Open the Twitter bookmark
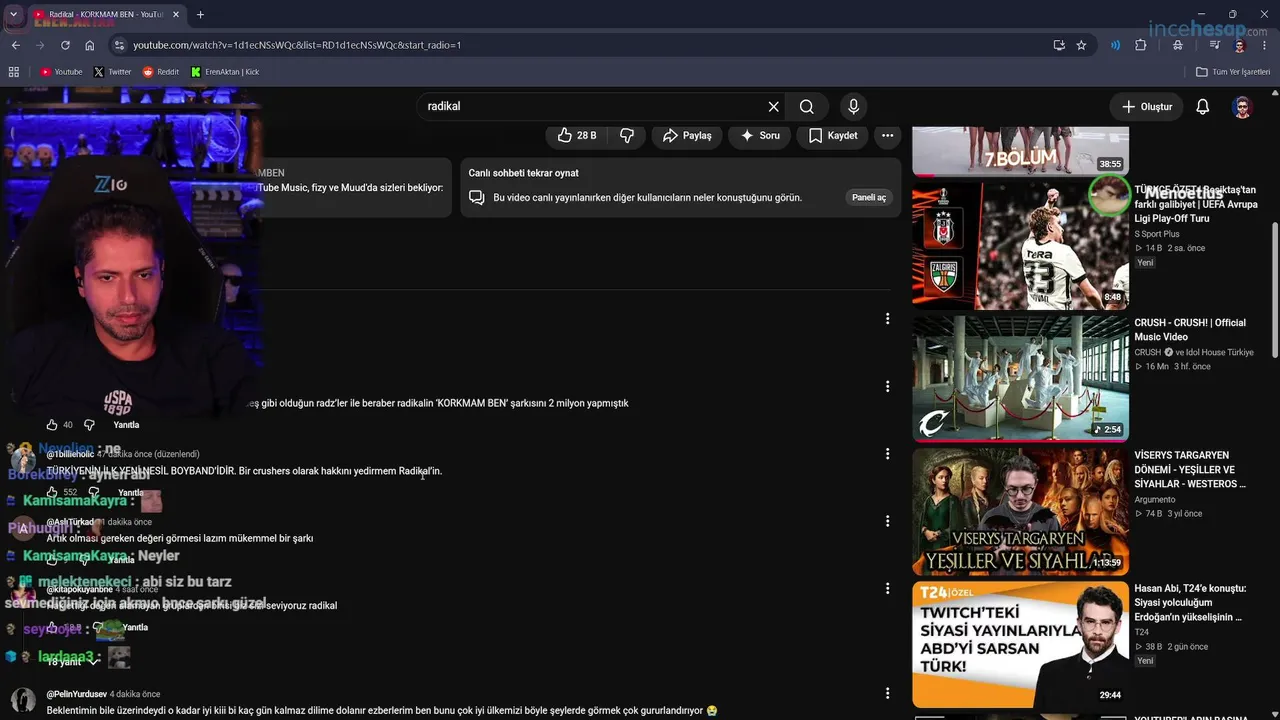This screenshot has width=1280, height=720. click(x=112, y=72)
